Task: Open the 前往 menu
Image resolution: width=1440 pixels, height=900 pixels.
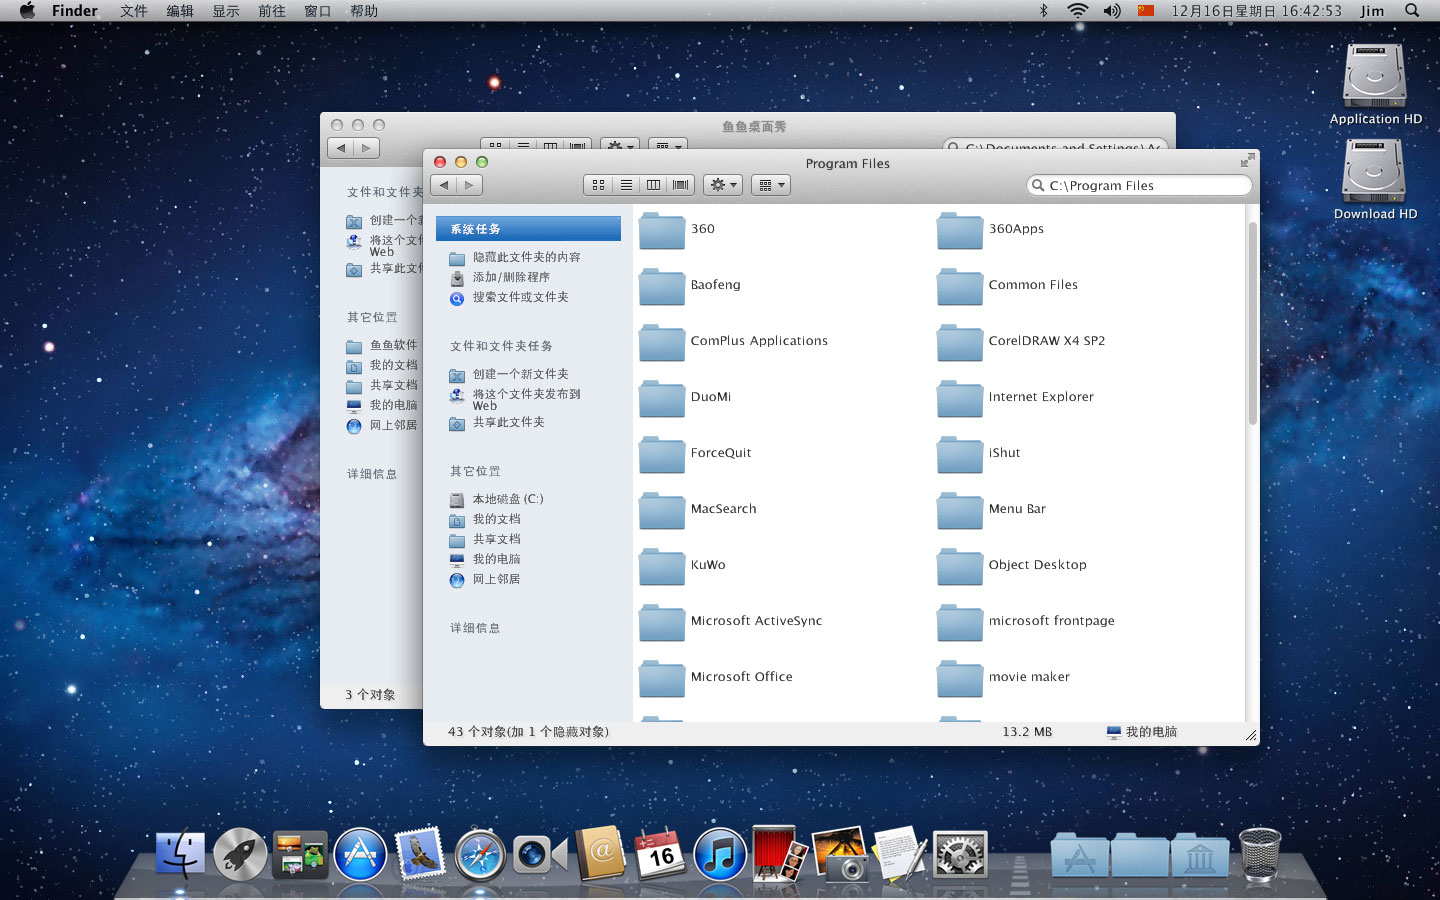Action: tap(272, 11)
